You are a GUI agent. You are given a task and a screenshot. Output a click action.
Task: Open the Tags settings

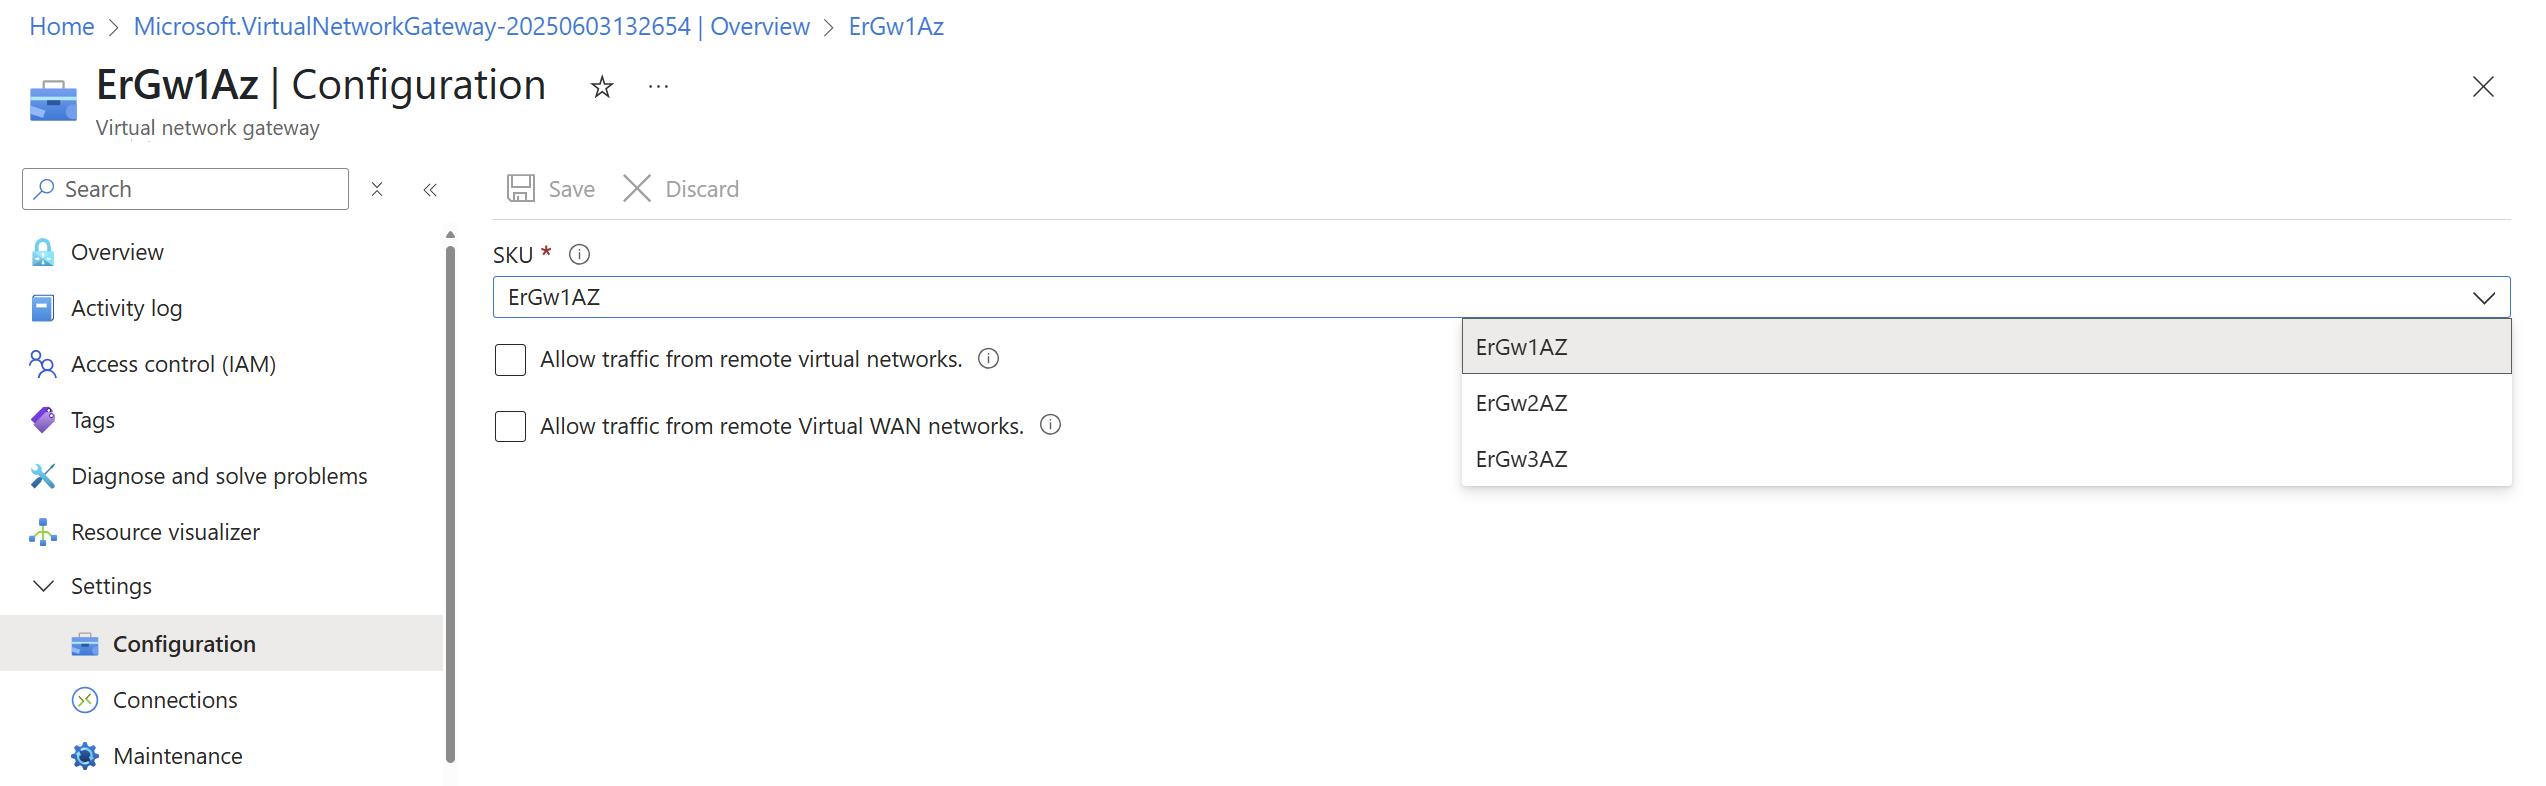click(92, 419)
